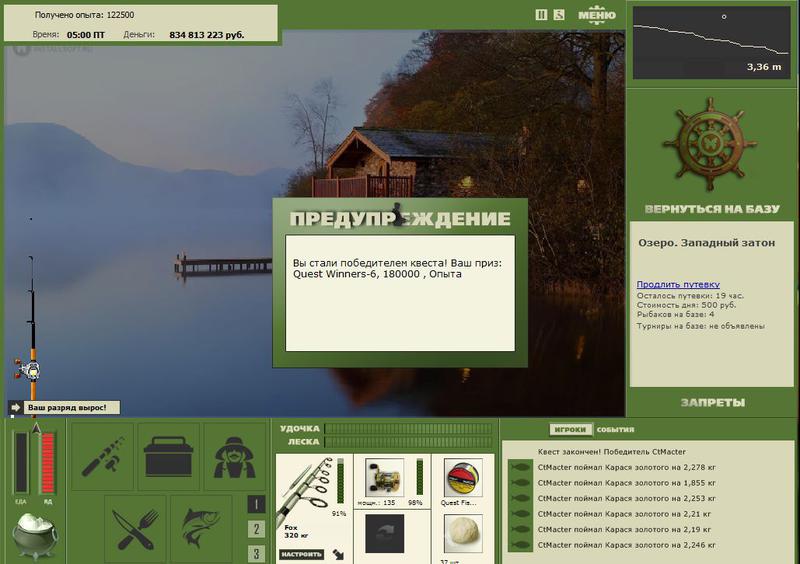Click the Рыбаков на базе: 4 line
800x564 pixels.
pyautogui.click(x=676, y=314)
